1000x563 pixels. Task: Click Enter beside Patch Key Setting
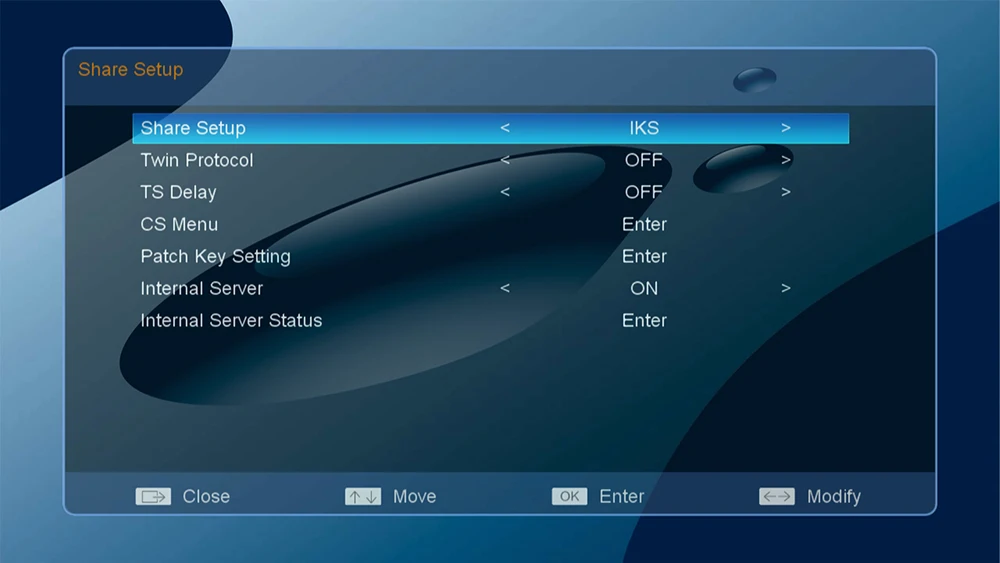644,256
